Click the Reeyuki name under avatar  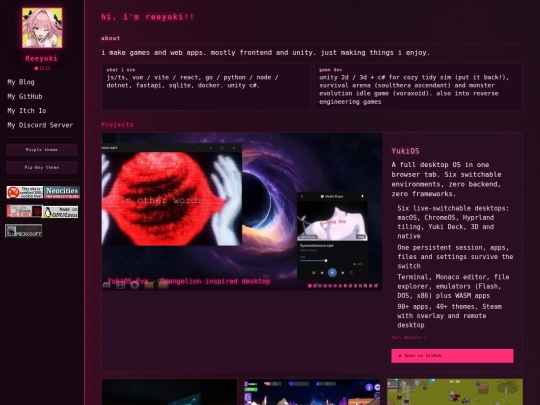[42, 58]
